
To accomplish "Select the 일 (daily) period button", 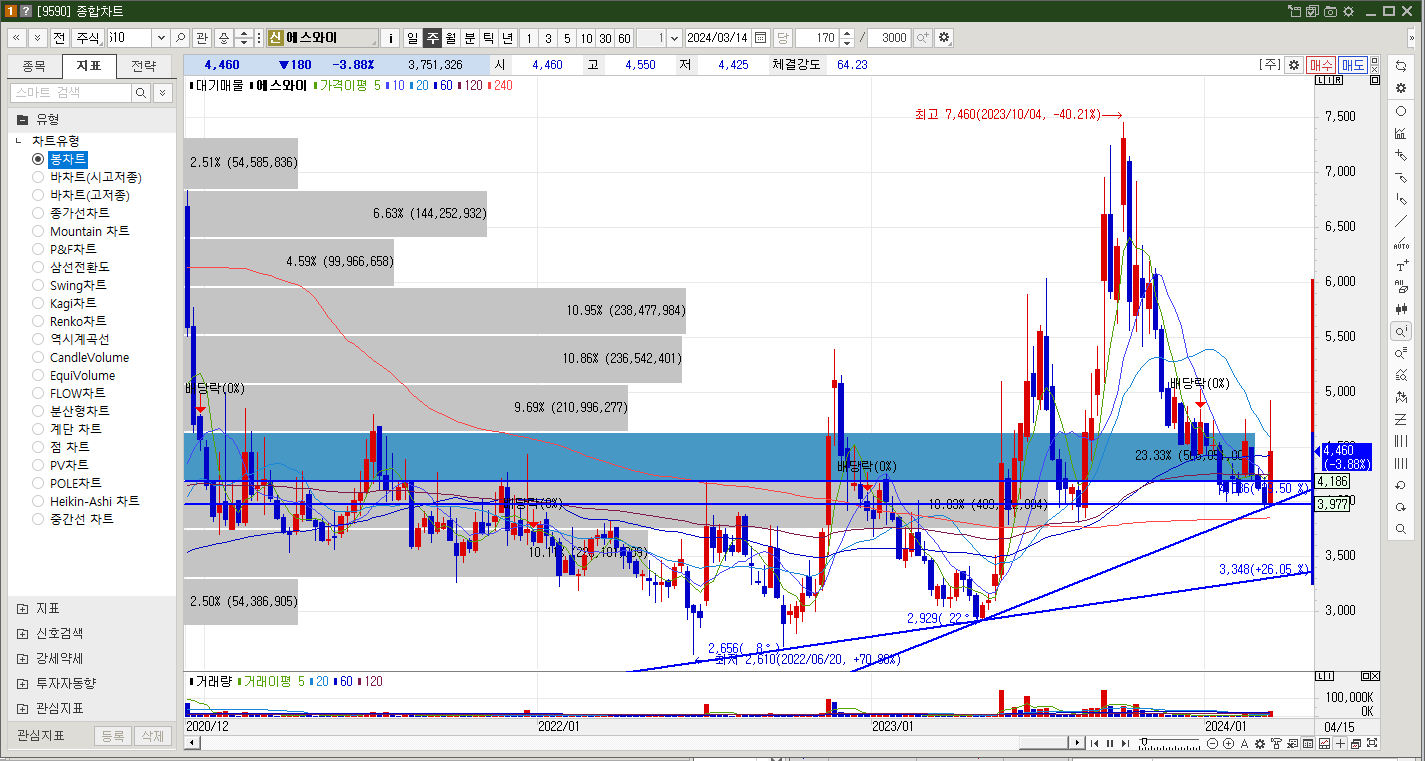I will coord(412,37).
